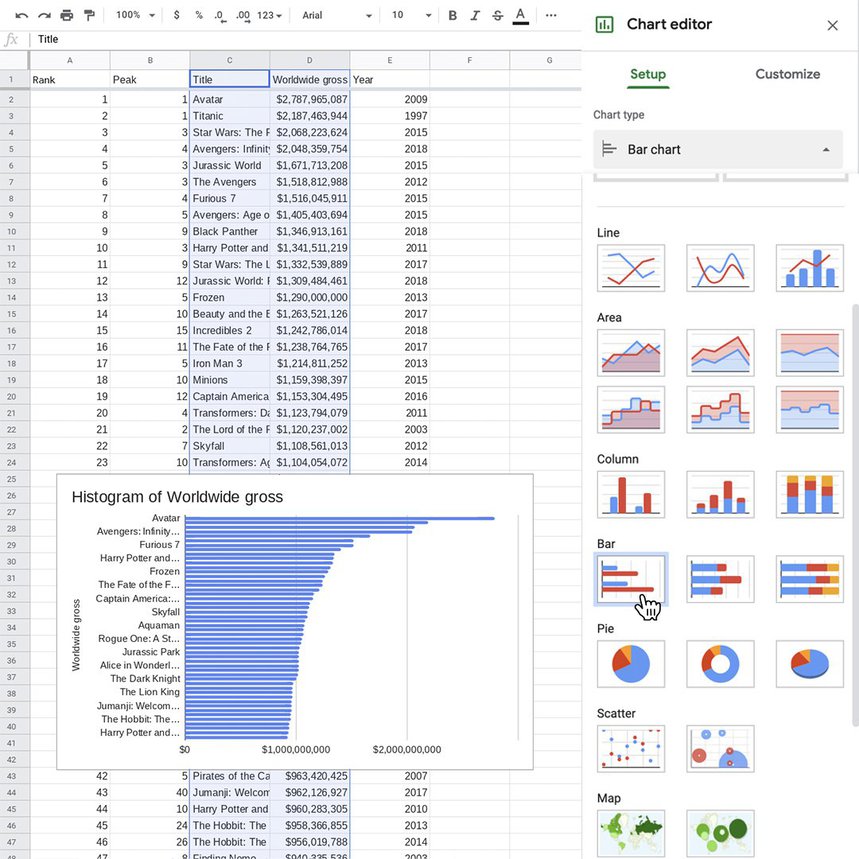Collapse the Bar chart type dropdown
Screen dimensions: 859x859
pos(718,149)
